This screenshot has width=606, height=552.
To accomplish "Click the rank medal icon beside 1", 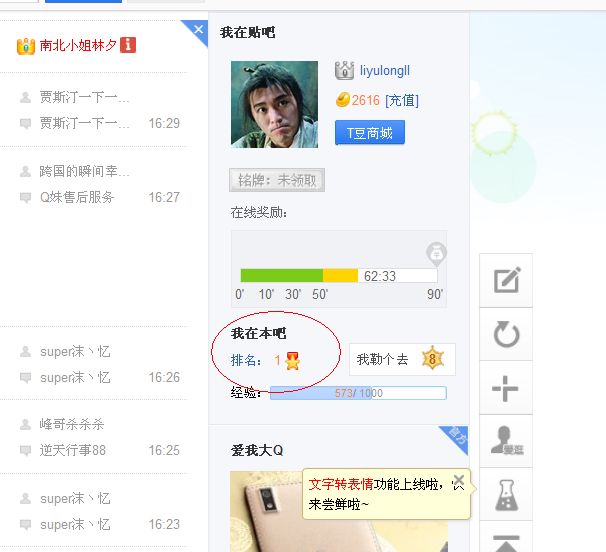I will coord(292,361).
